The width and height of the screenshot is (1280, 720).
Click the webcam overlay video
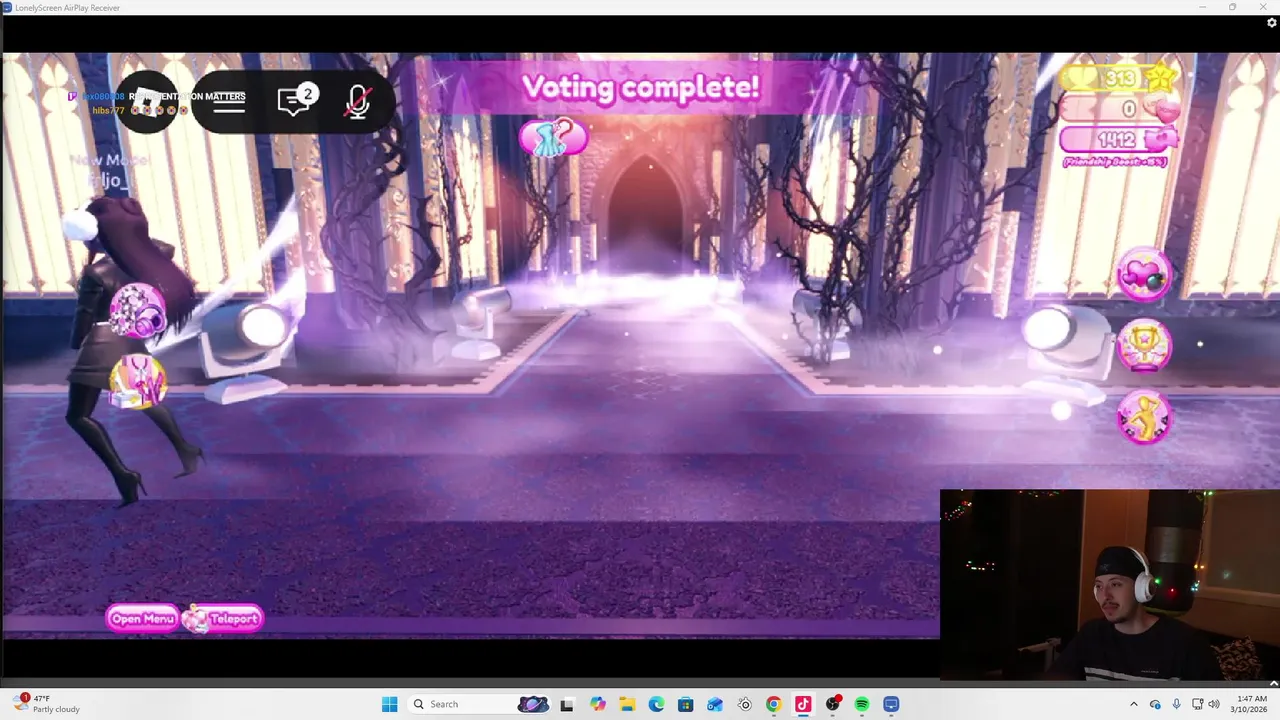pyautogui.click(x=1110, y=584)
